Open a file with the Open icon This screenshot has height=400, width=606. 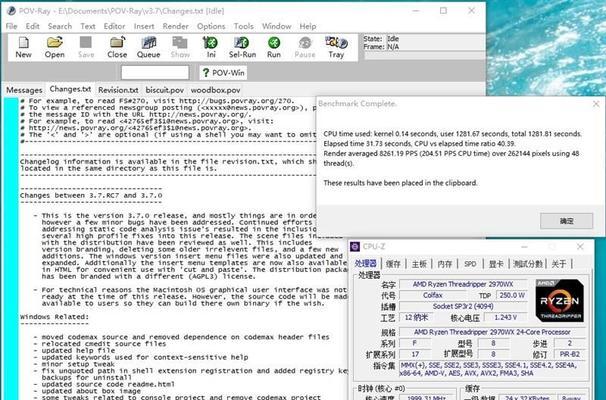tap(54, 47)
